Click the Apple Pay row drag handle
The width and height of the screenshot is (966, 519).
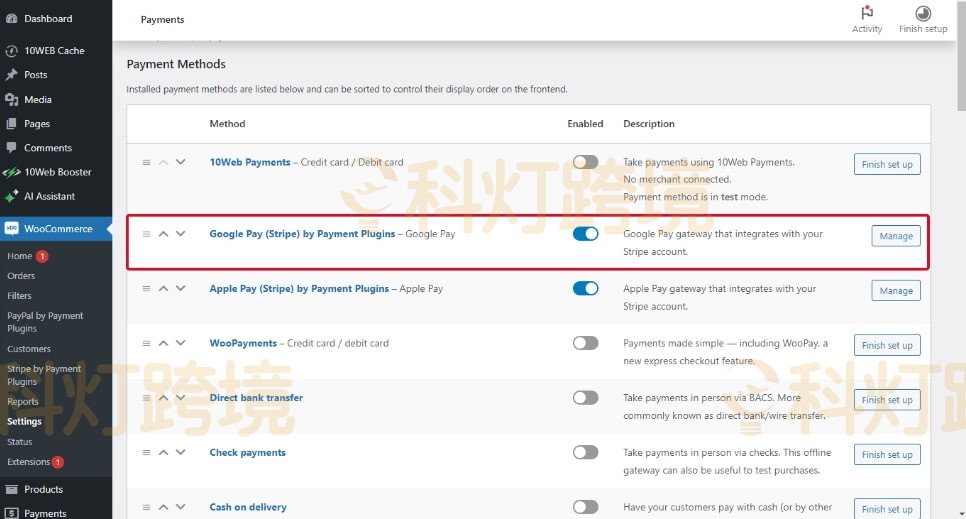point(146,288)
